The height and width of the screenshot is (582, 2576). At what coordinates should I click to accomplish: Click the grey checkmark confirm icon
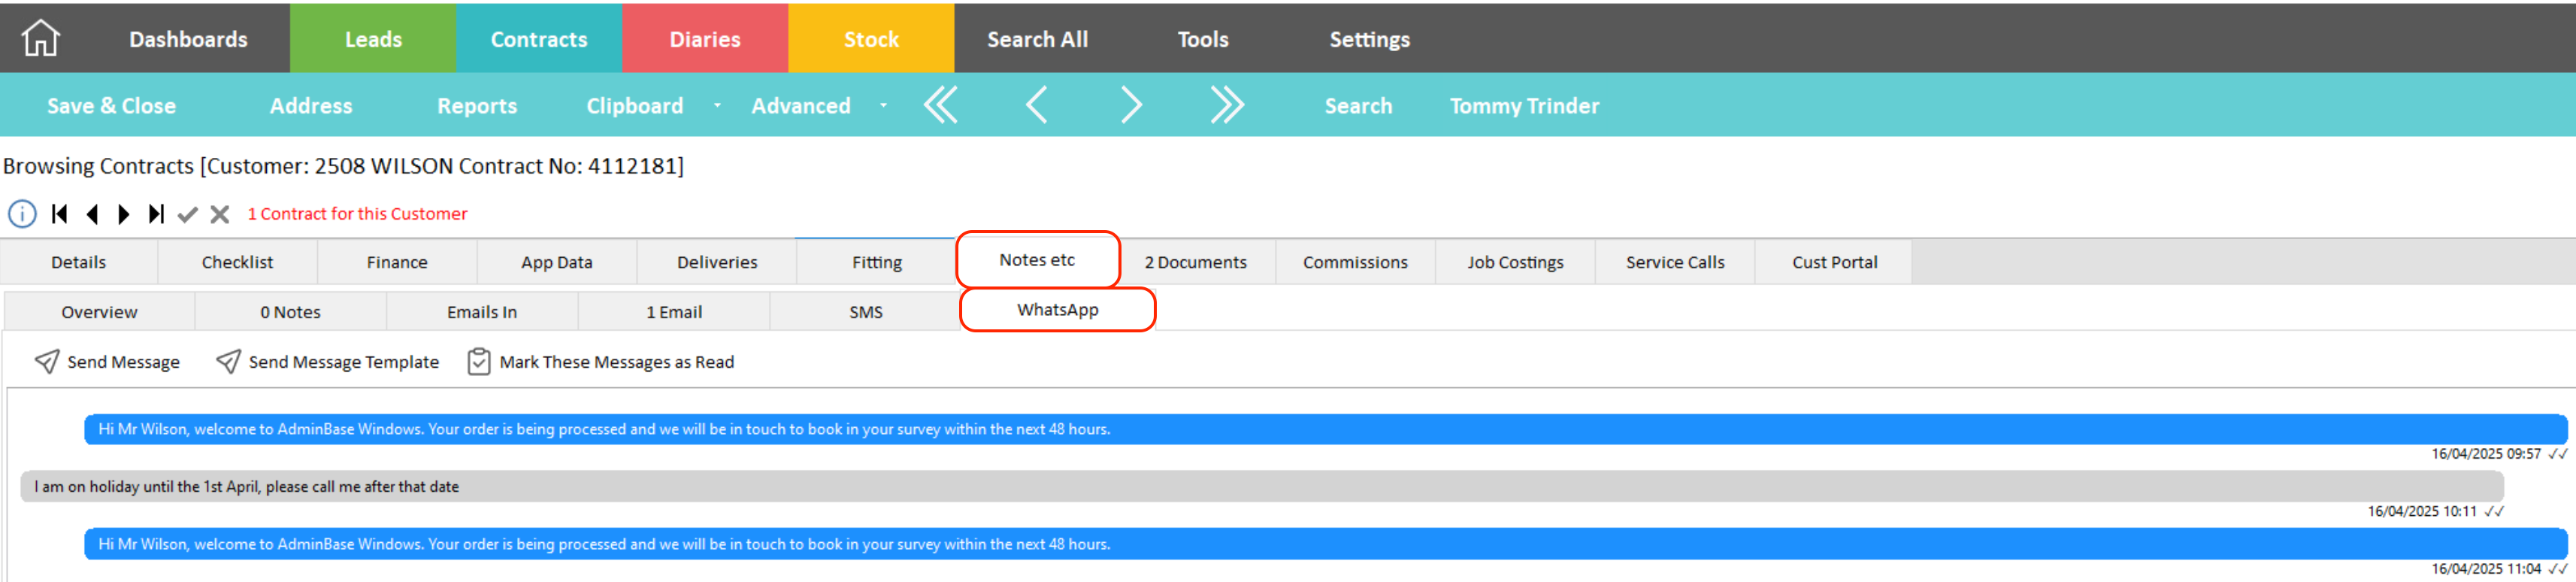(x=187, y=214)
